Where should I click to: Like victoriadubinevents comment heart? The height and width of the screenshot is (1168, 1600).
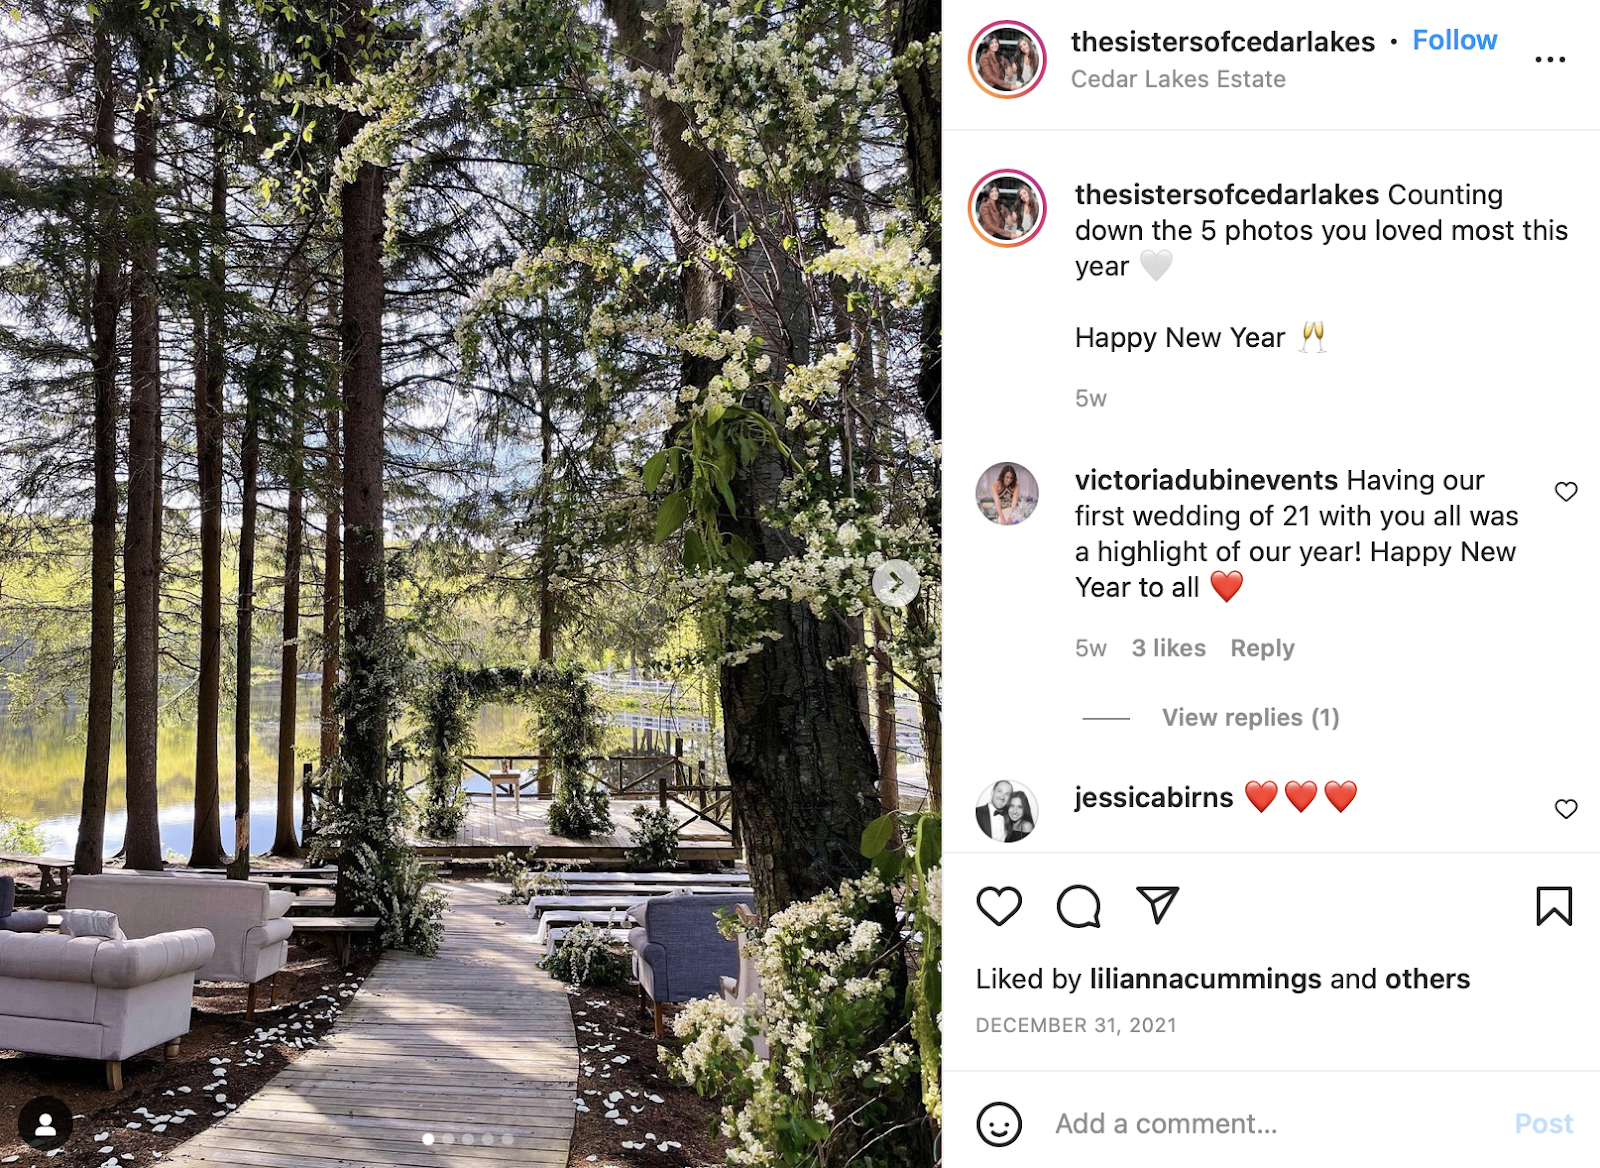click(1566, 491)
